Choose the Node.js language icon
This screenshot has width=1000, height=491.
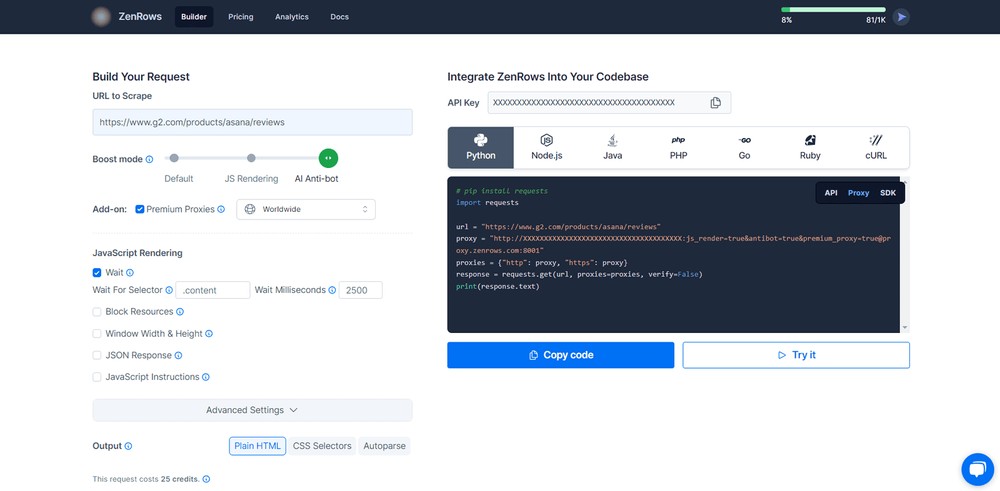[x=546, y=140]
